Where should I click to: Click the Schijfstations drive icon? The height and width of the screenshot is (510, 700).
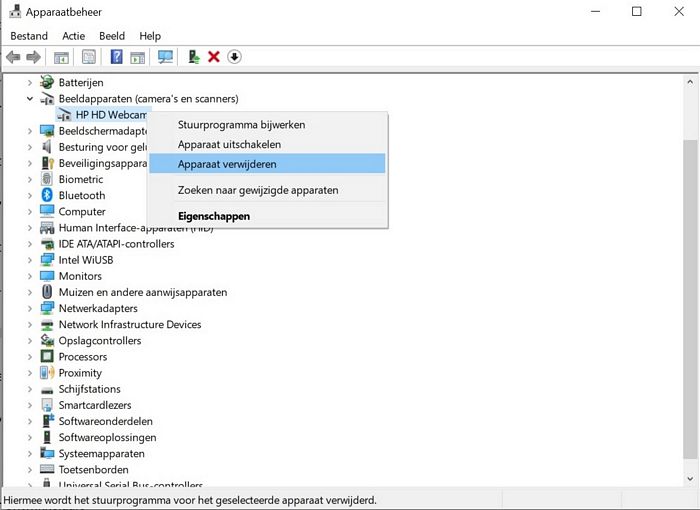point(47,390)
